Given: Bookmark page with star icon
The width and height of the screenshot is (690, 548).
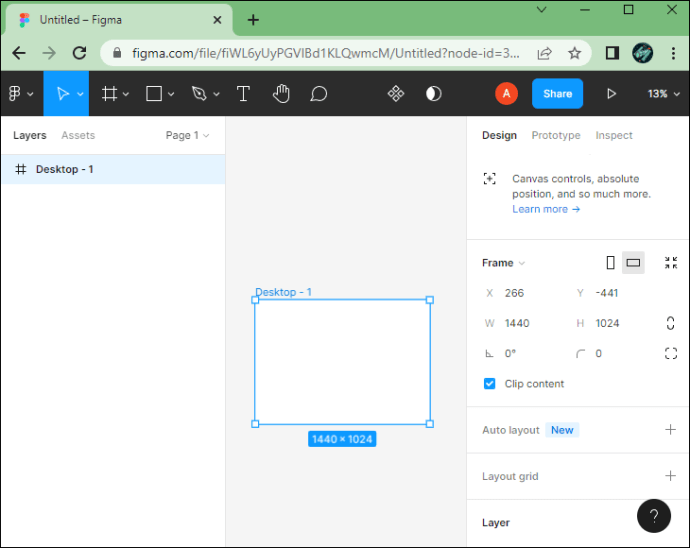Looking at the screenshot, I should pos(574,53).
